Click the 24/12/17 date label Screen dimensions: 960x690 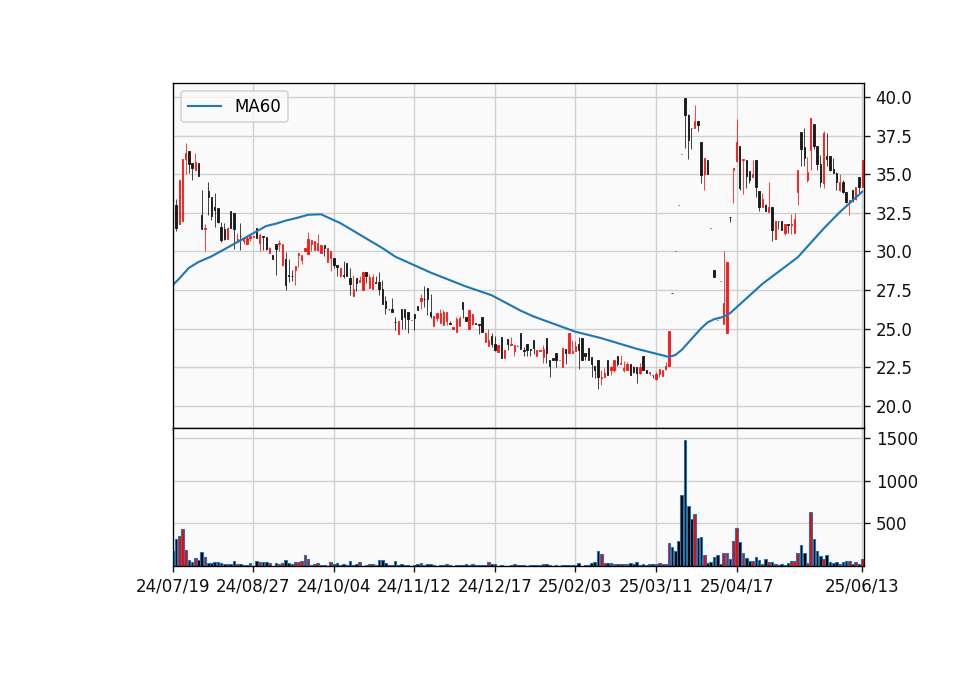tap(495, 586)
